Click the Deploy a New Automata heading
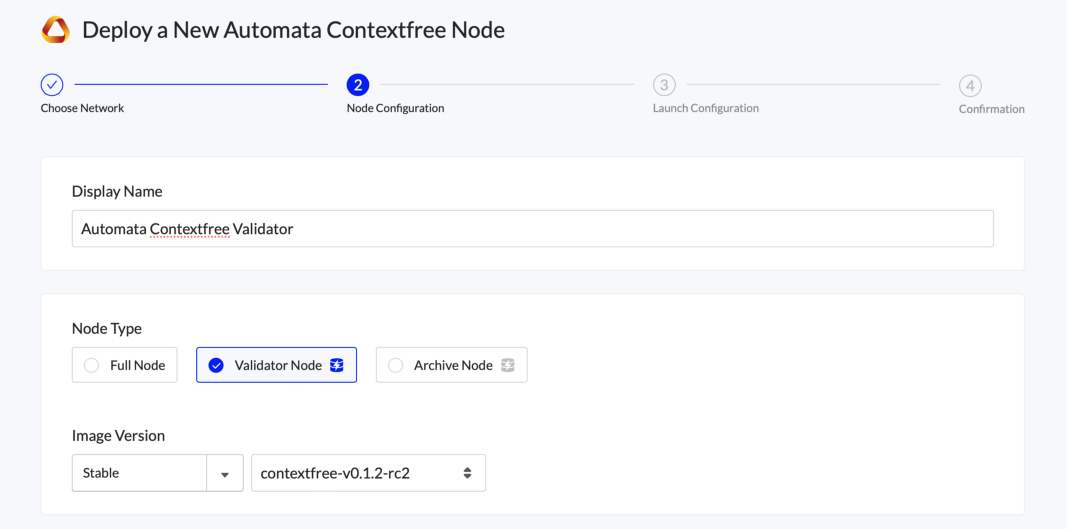 point(293,30)
